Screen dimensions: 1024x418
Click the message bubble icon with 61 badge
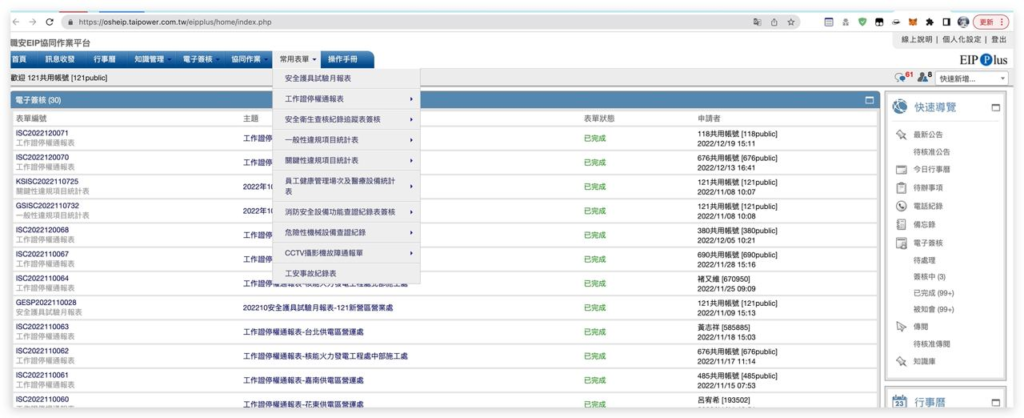pyautogui.click(x=901, y=78)
